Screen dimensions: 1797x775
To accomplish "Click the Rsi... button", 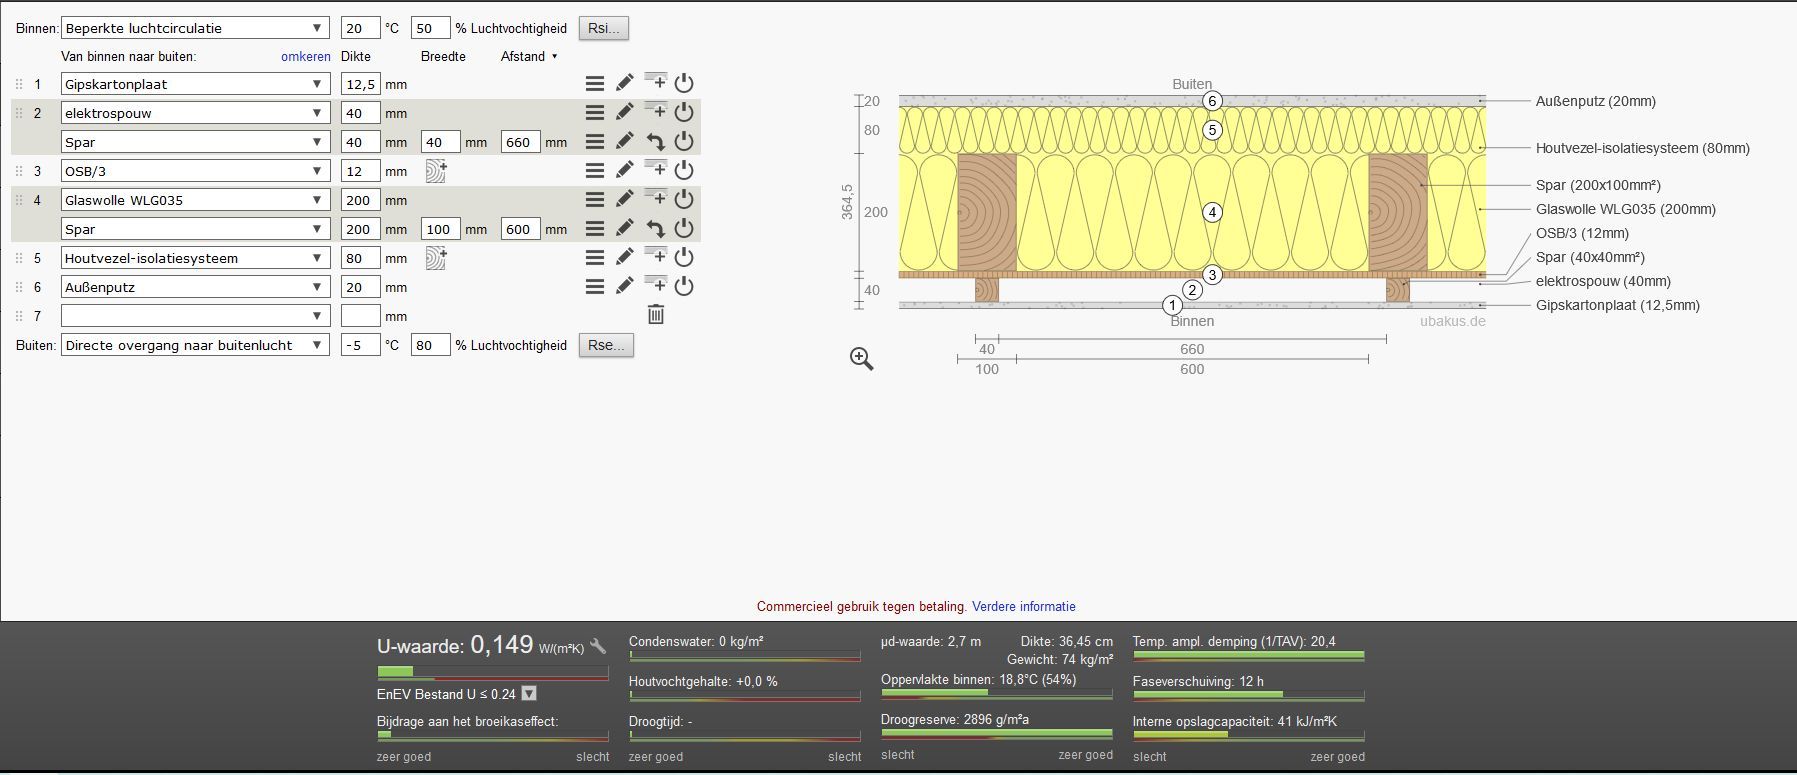I will (x=604, y=28).
